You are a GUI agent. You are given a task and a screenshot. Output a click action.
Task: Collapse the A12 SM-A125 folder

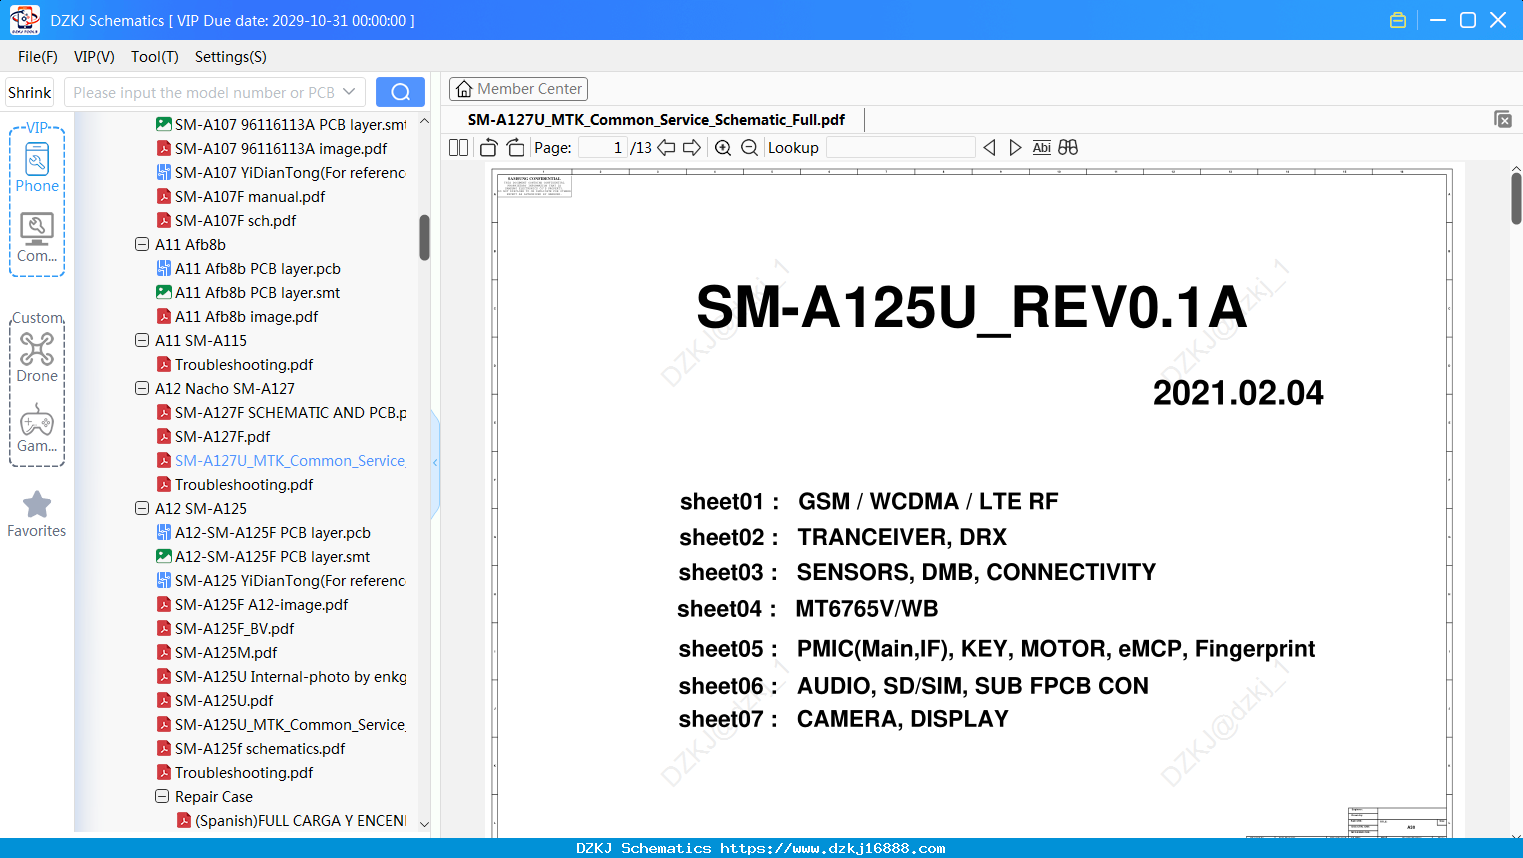coord(142,508)
